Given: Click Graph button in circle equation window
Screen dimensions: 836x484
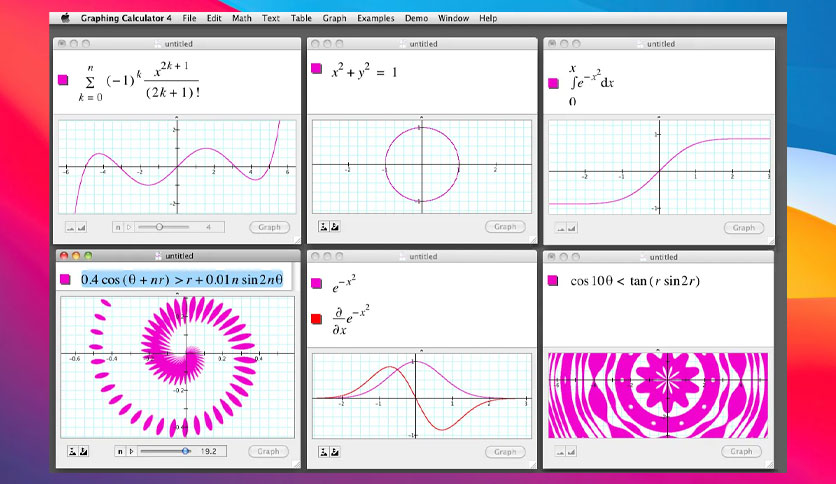Looking at the screenshot, I should (505, 227).
